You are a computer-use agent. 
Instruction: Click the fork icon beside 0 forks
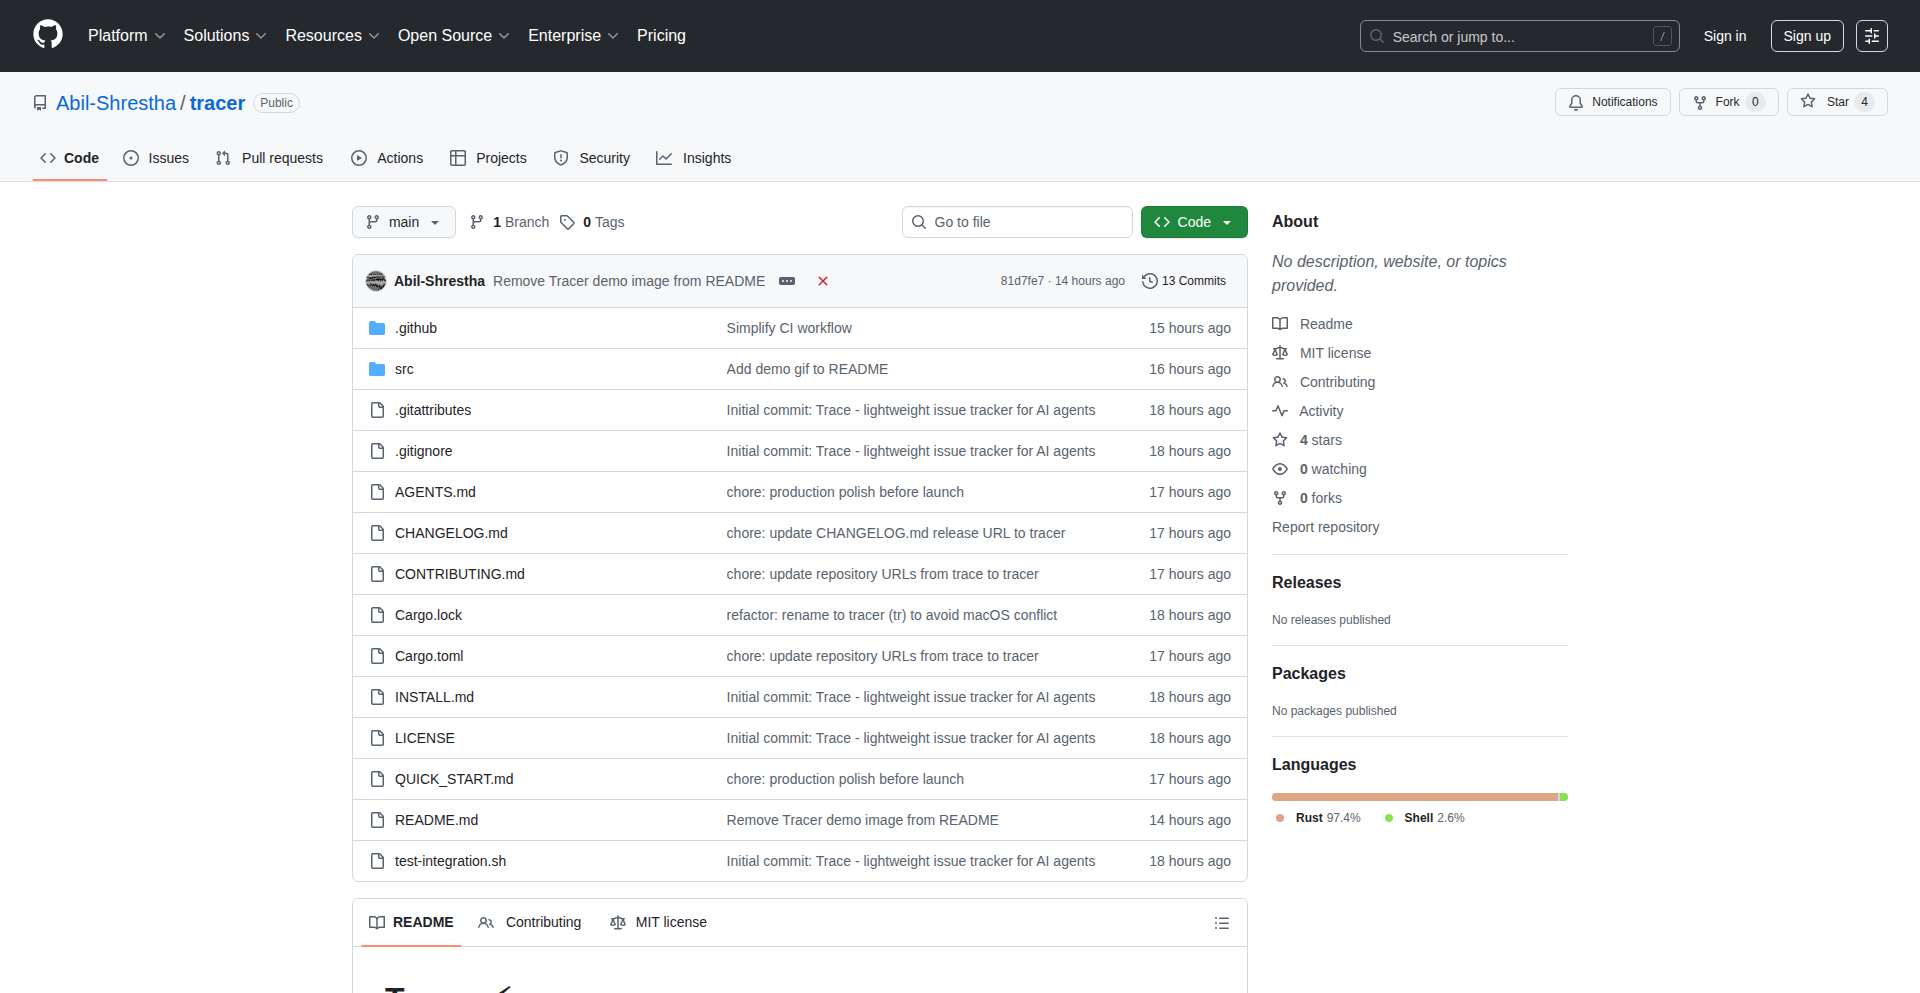tap(1280, 498)
